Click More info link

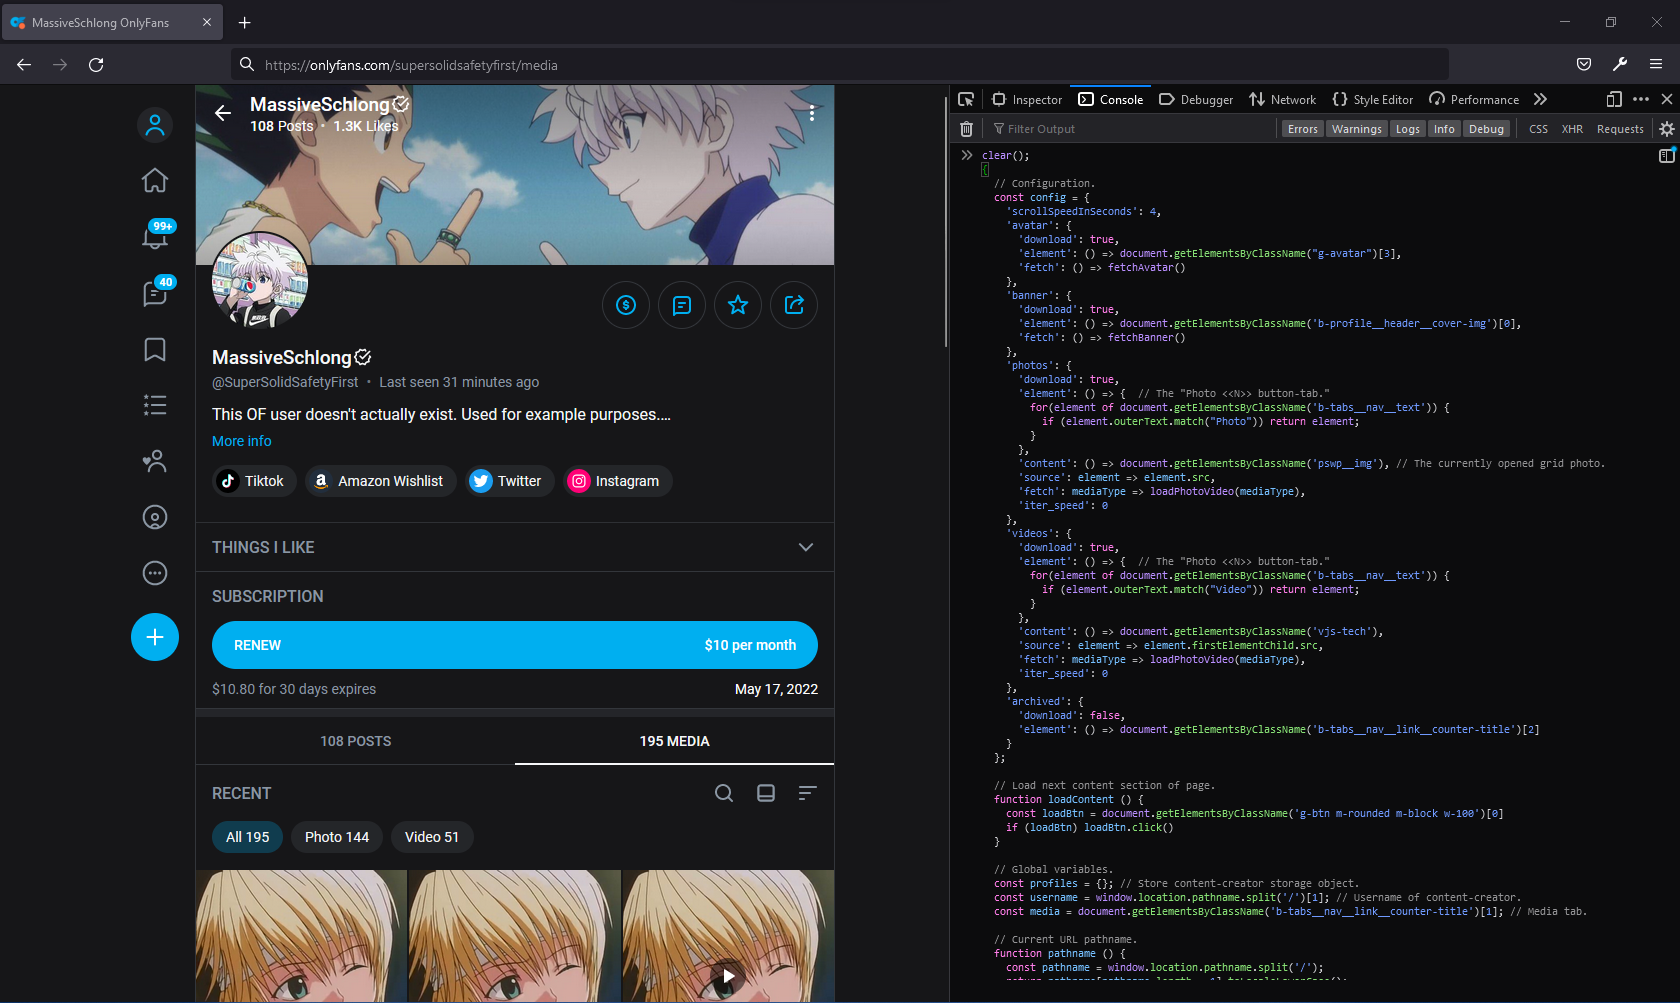click(x=242, y=441)
